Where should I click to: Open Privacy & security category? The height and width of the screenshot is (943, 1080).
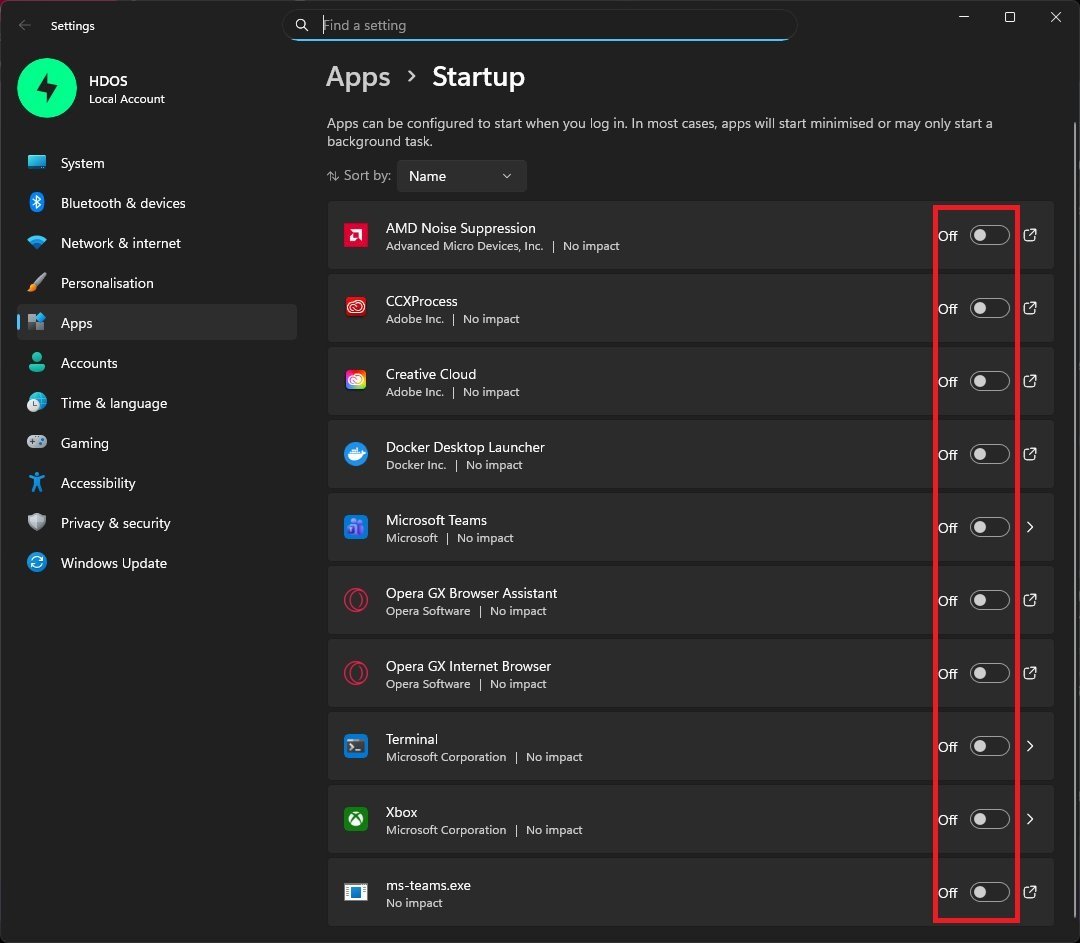pos(157,523)
